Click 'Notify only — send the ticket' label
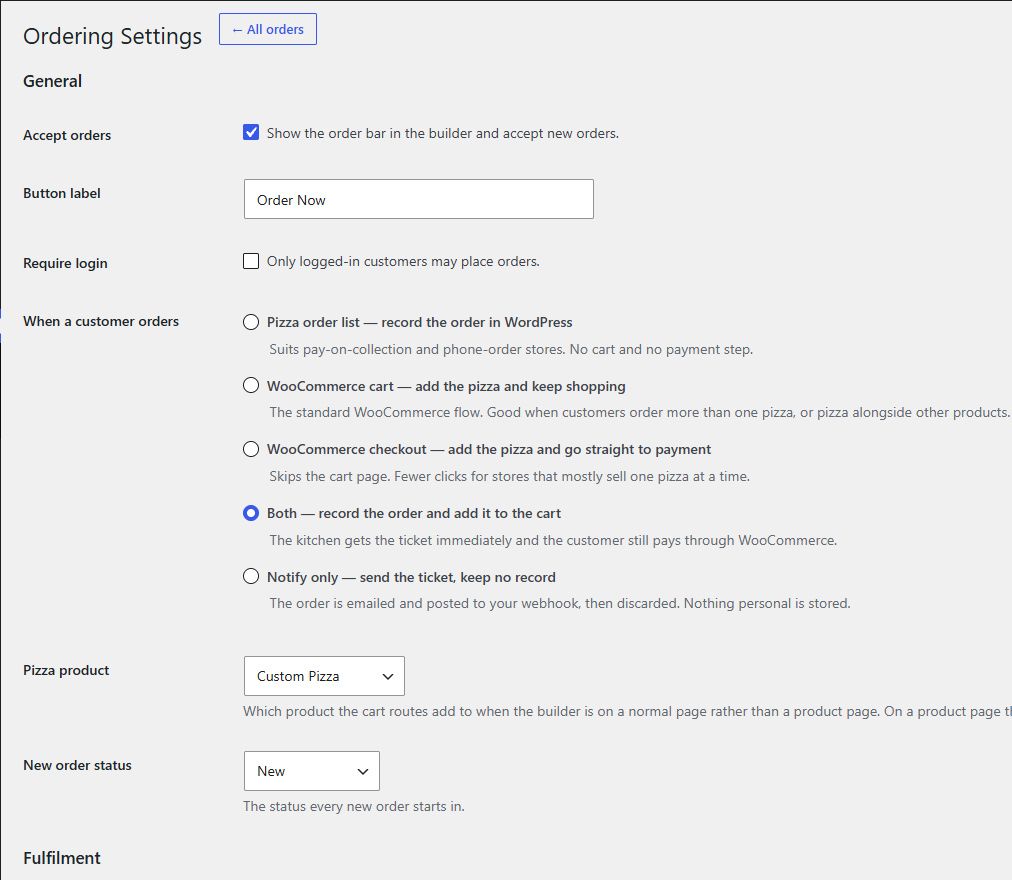 [x=411, y=577]
